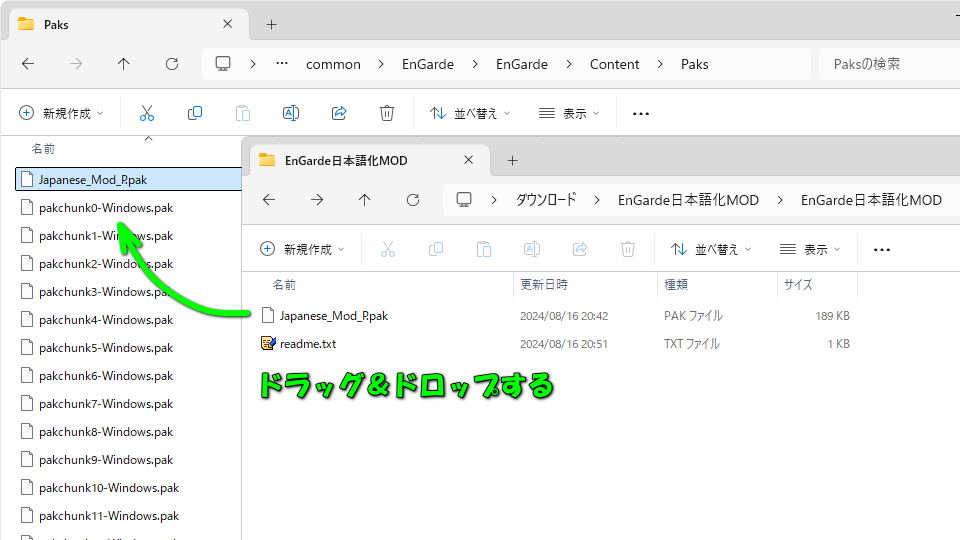The width and height of the screenshot is (960, 540).
Task: Close the EnGarde日本語化MOD tab
Action: pos(469,160)
